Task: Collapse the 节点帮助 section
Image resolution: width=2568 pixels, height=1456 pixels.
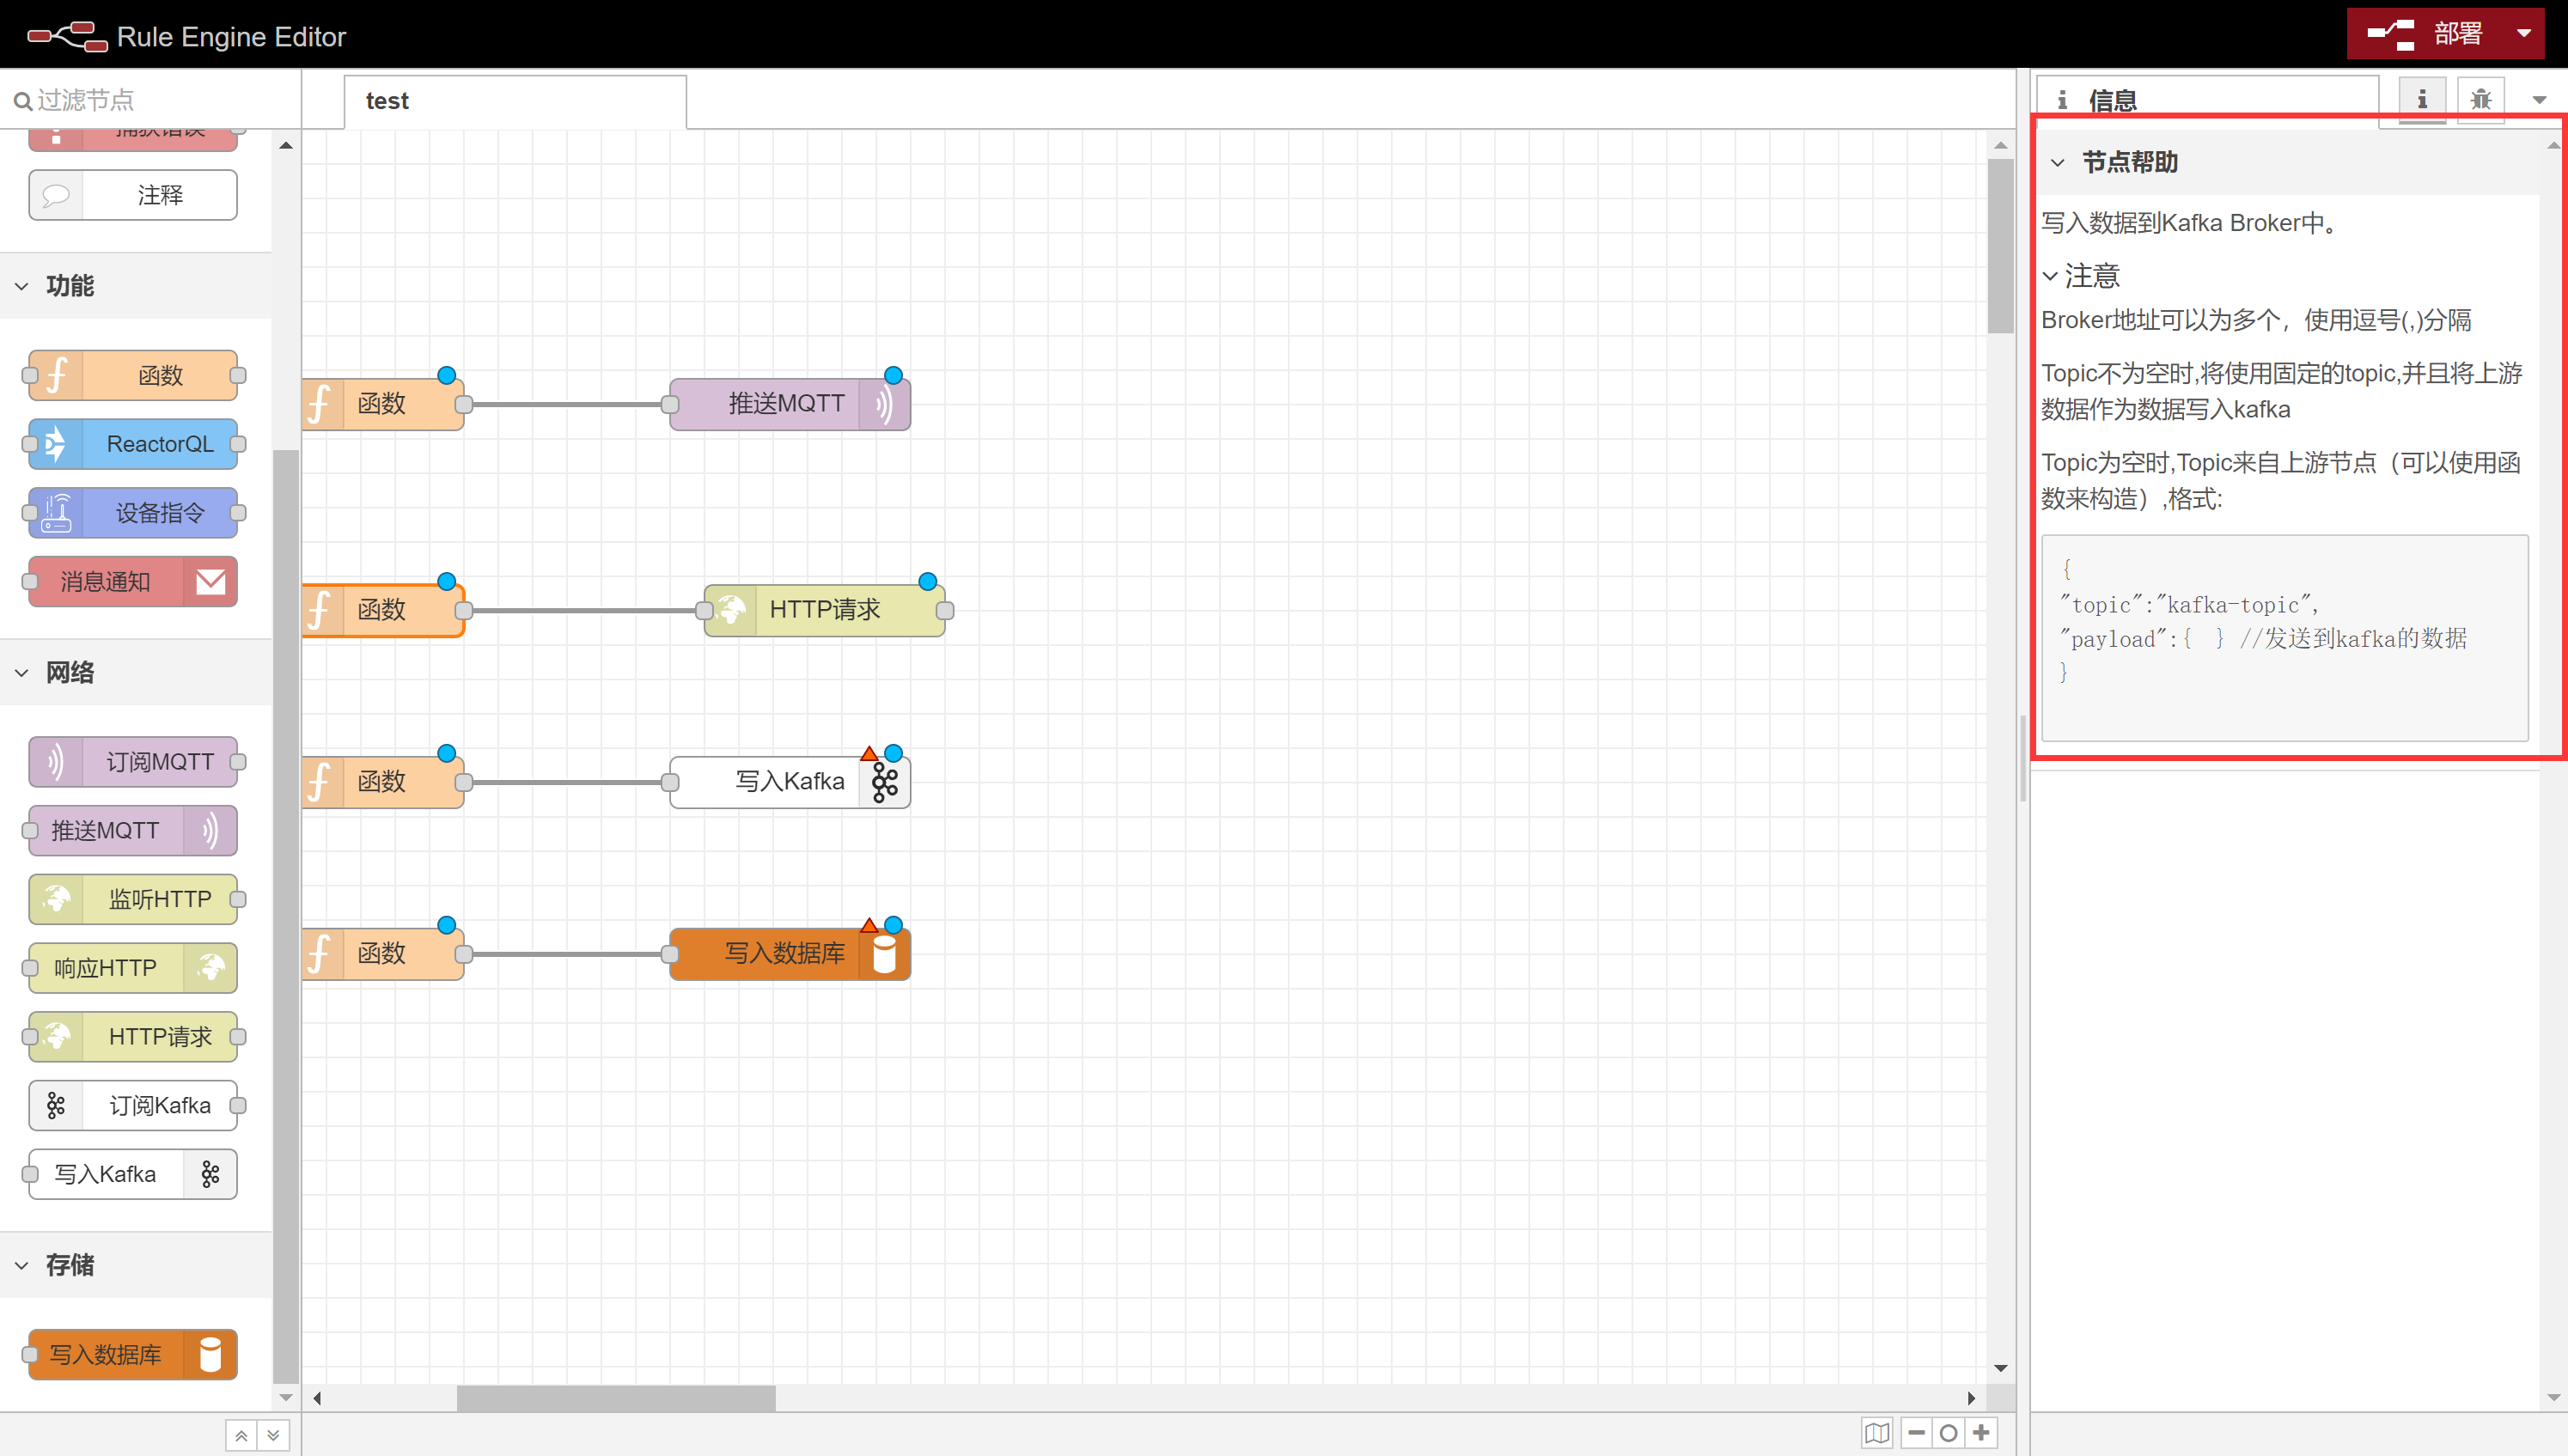Action: tap(2057, 162)
